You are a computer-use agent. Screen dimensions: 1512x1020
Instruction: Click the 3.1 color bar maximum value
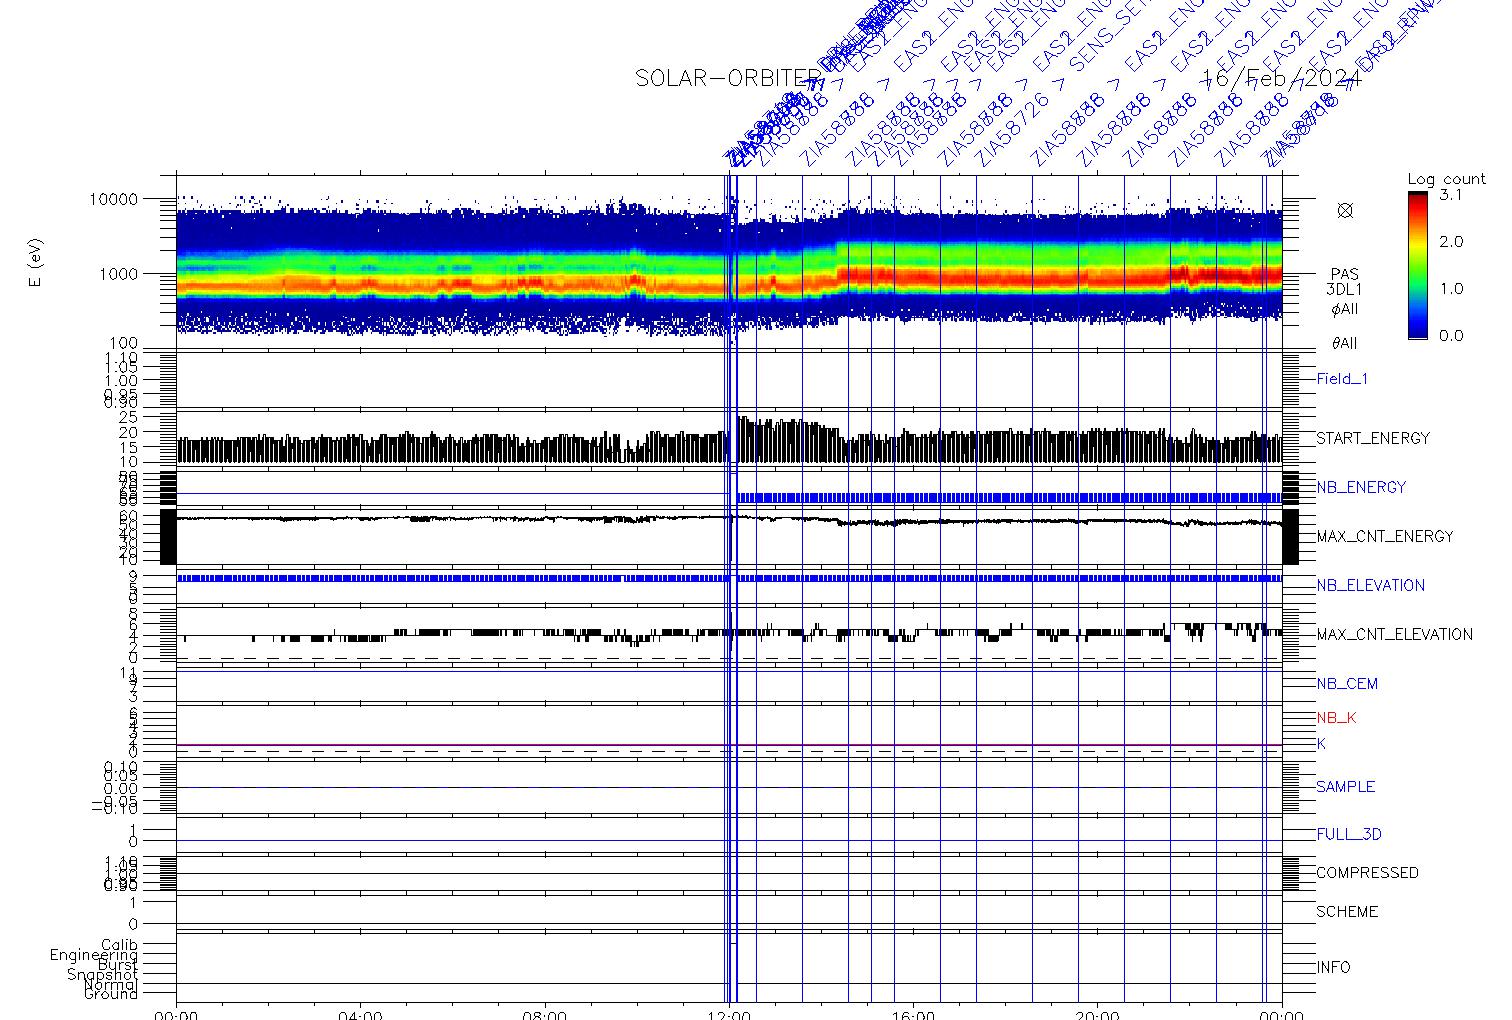[x=1450, y=195]
